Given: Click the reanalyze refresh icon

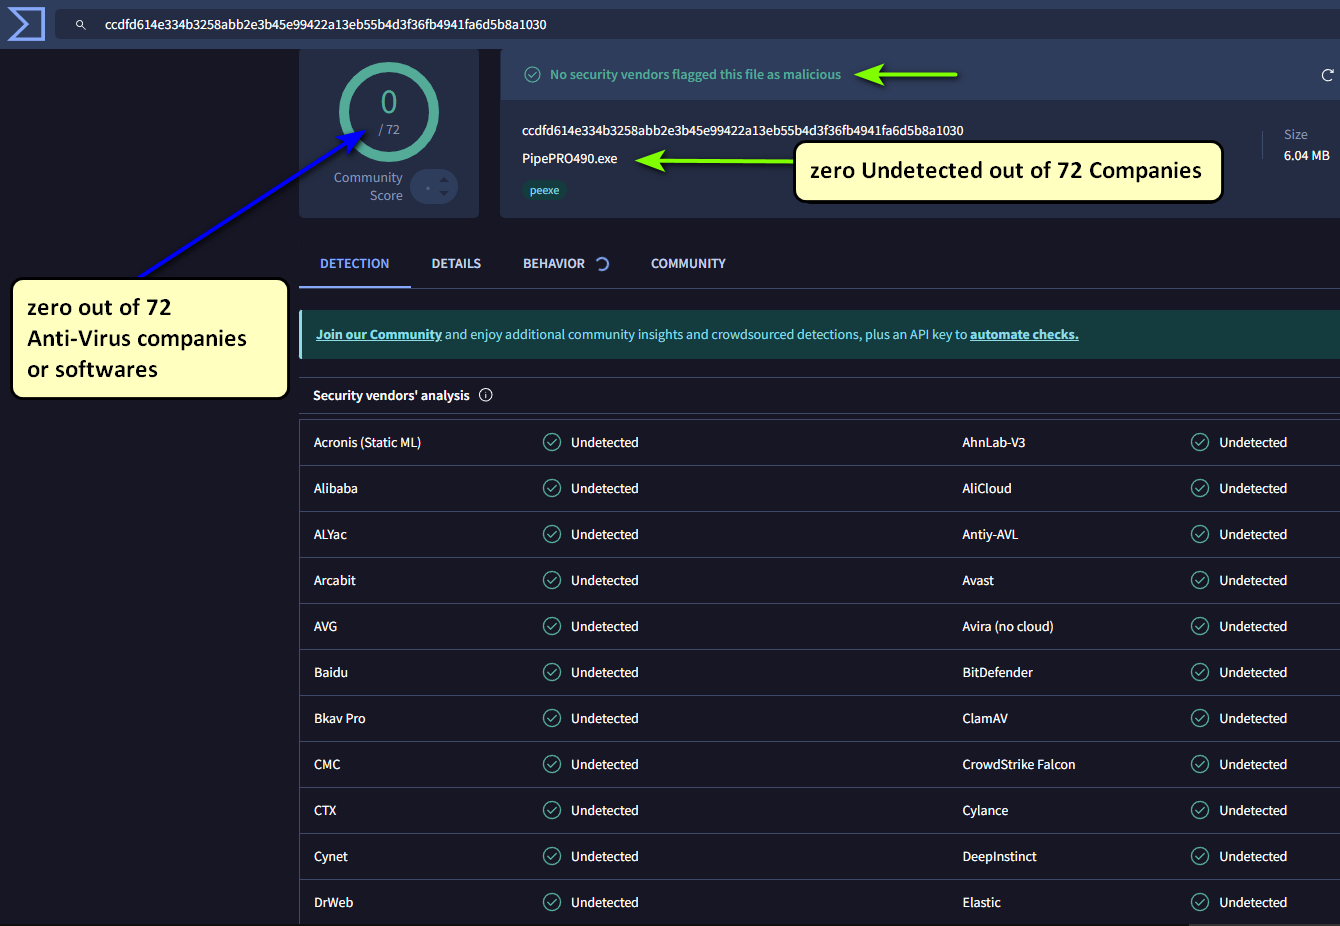Looking at the screenshot, I should point(1328,75).
